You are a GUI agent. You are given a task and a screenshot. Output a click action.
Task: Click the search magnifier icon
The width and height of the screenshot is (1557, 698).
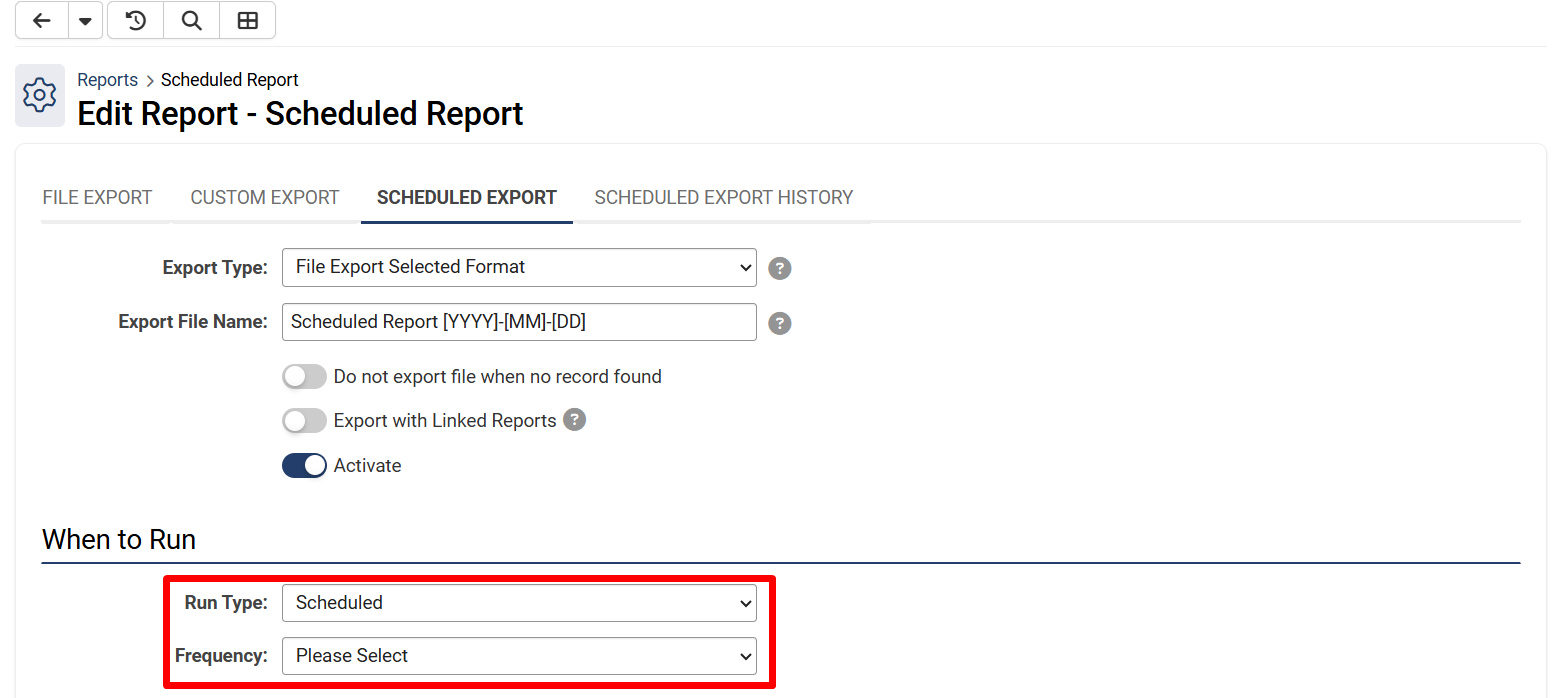(192, 21)
